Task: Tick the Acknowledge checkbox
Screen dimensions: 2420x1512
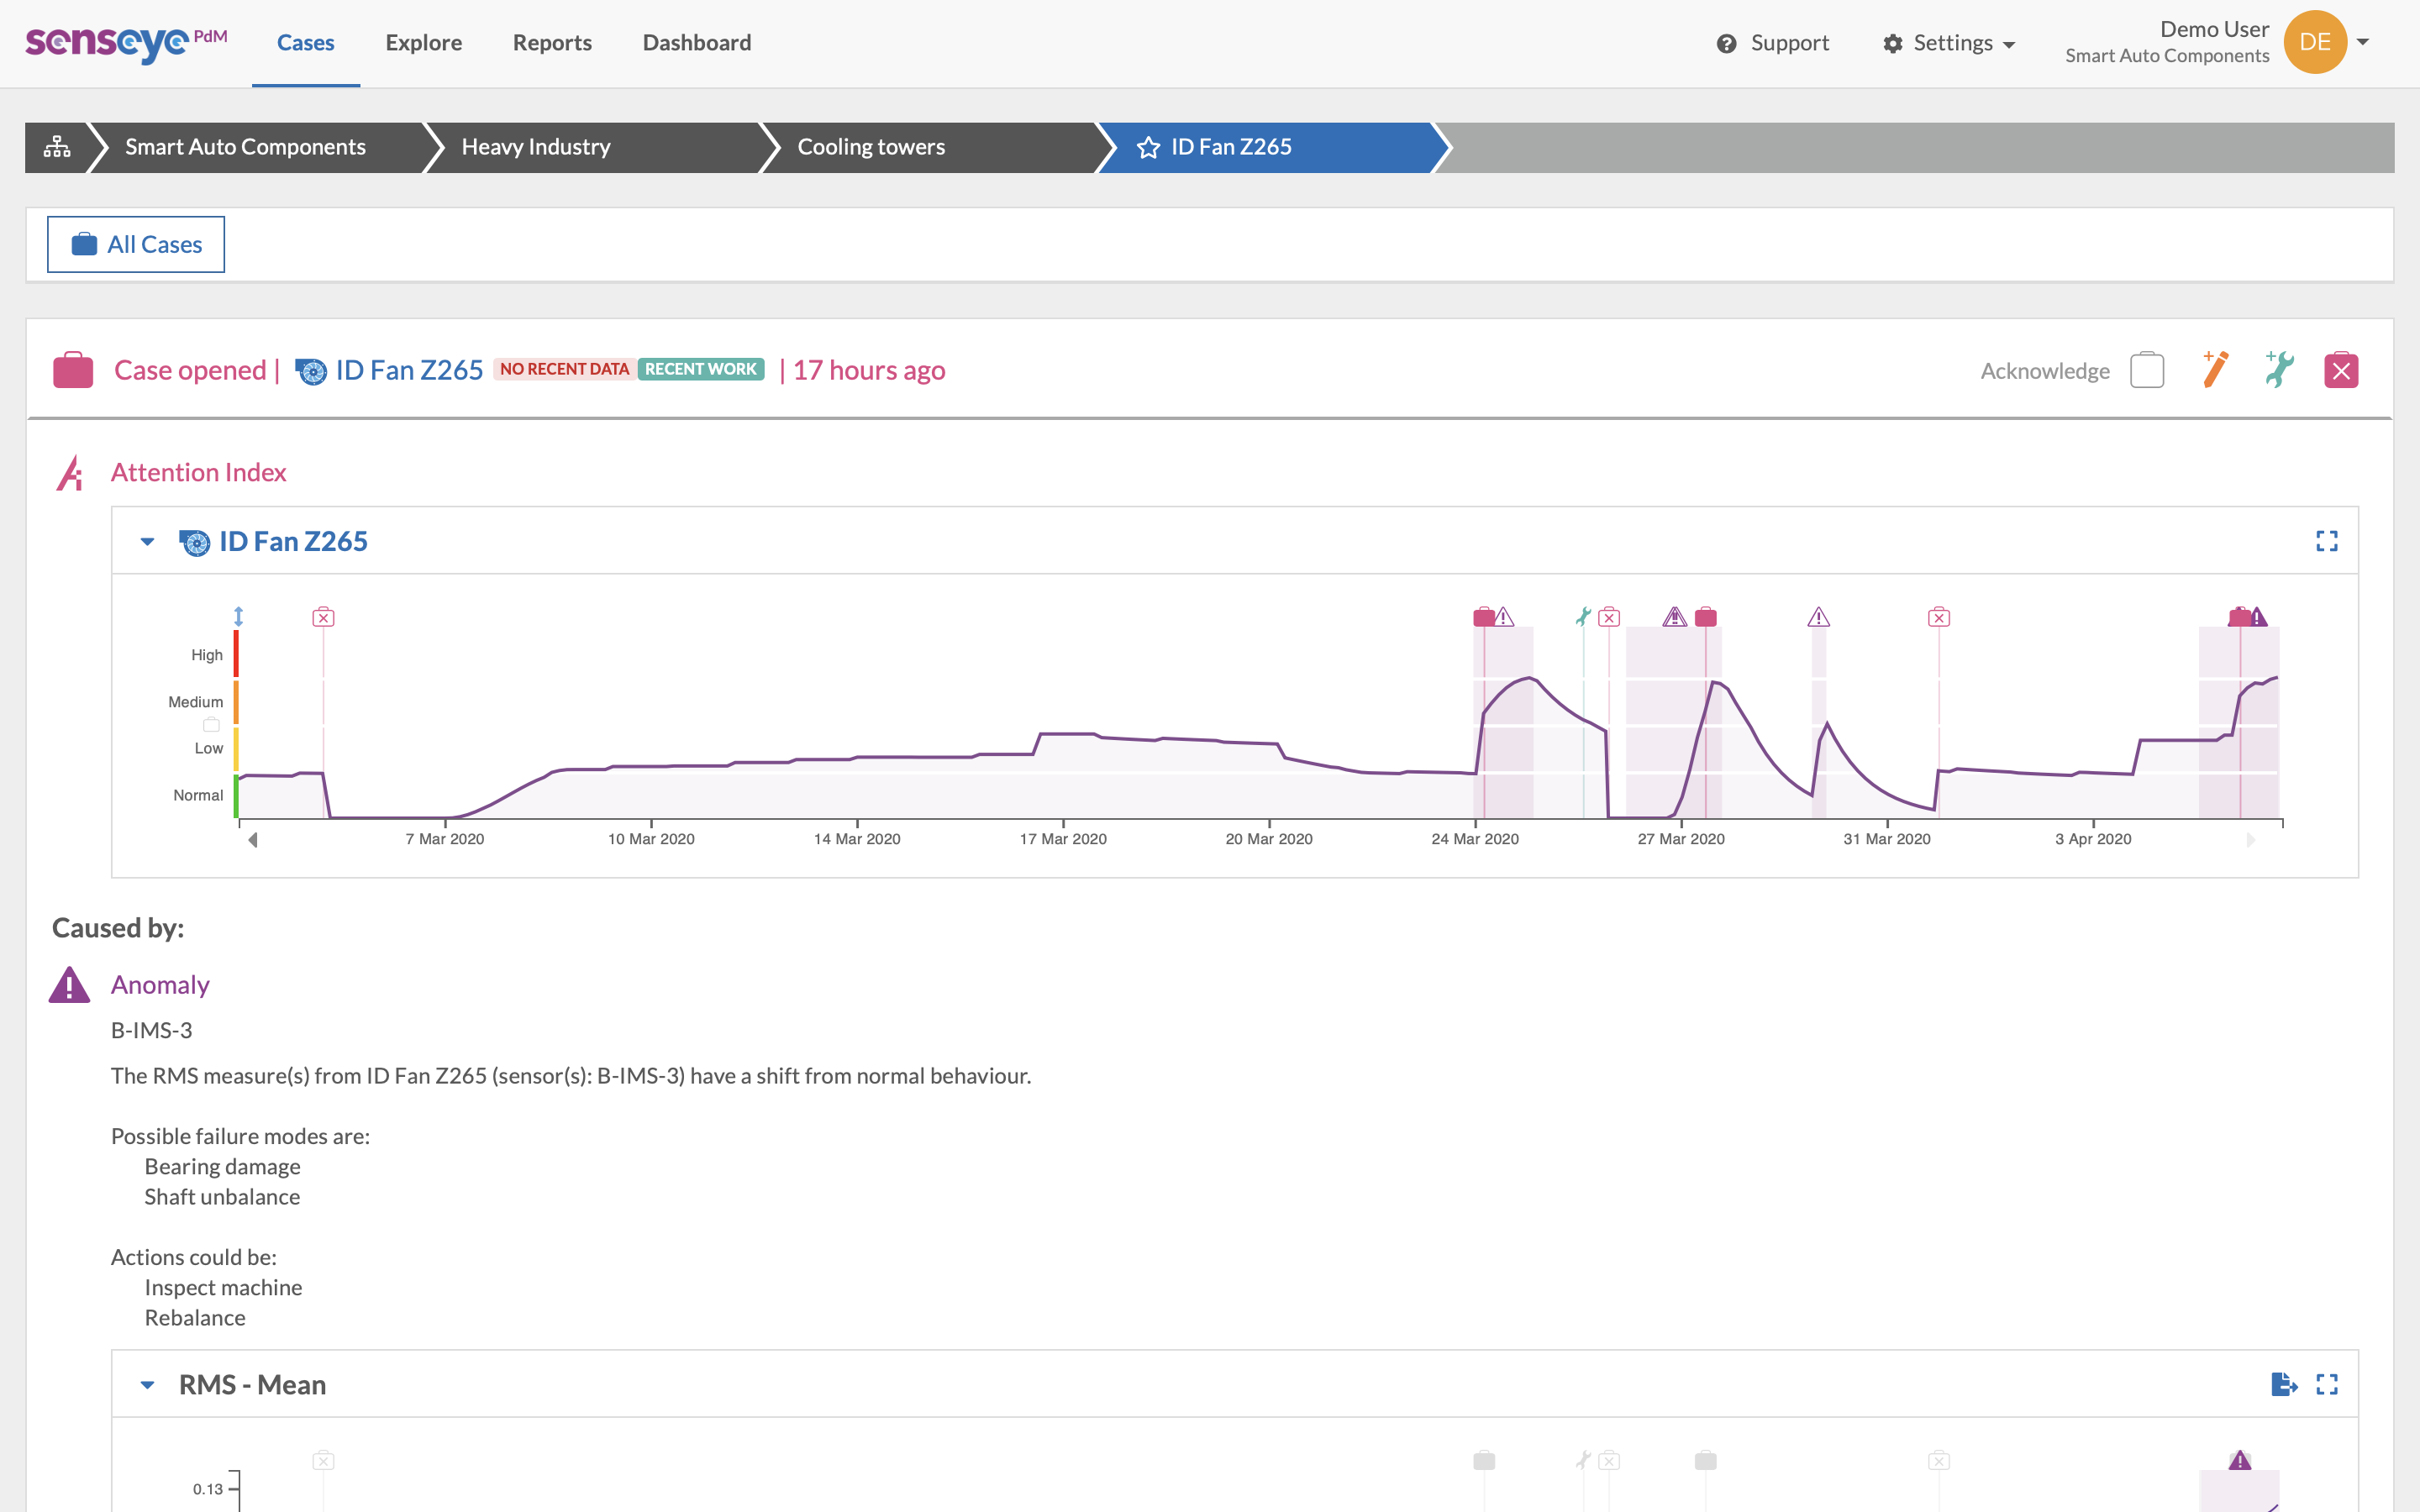Action: 2147,371
